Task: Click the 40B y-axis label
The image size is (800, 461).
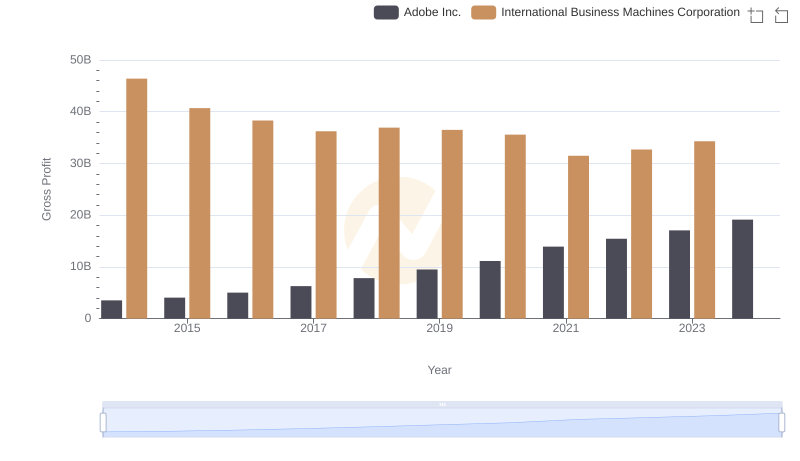Action: point(81,111)
